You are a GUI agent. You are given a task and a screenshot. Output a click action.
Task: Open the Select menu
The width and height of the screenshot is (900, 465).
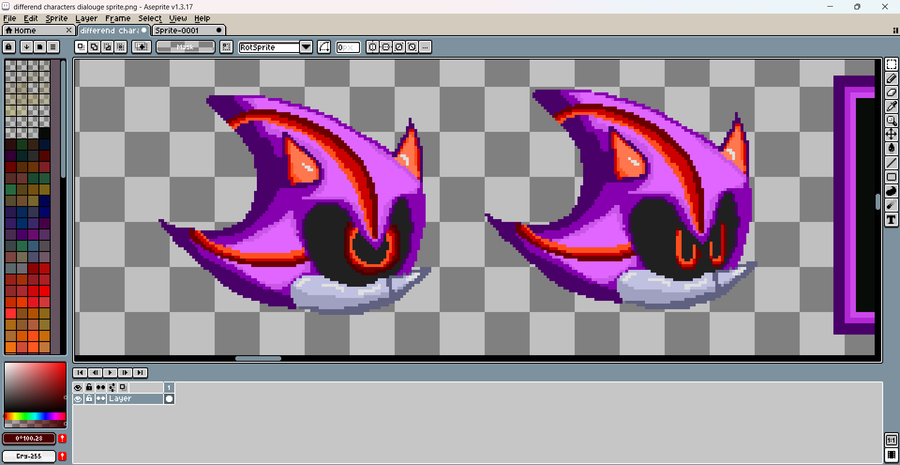tap(150, 18)
